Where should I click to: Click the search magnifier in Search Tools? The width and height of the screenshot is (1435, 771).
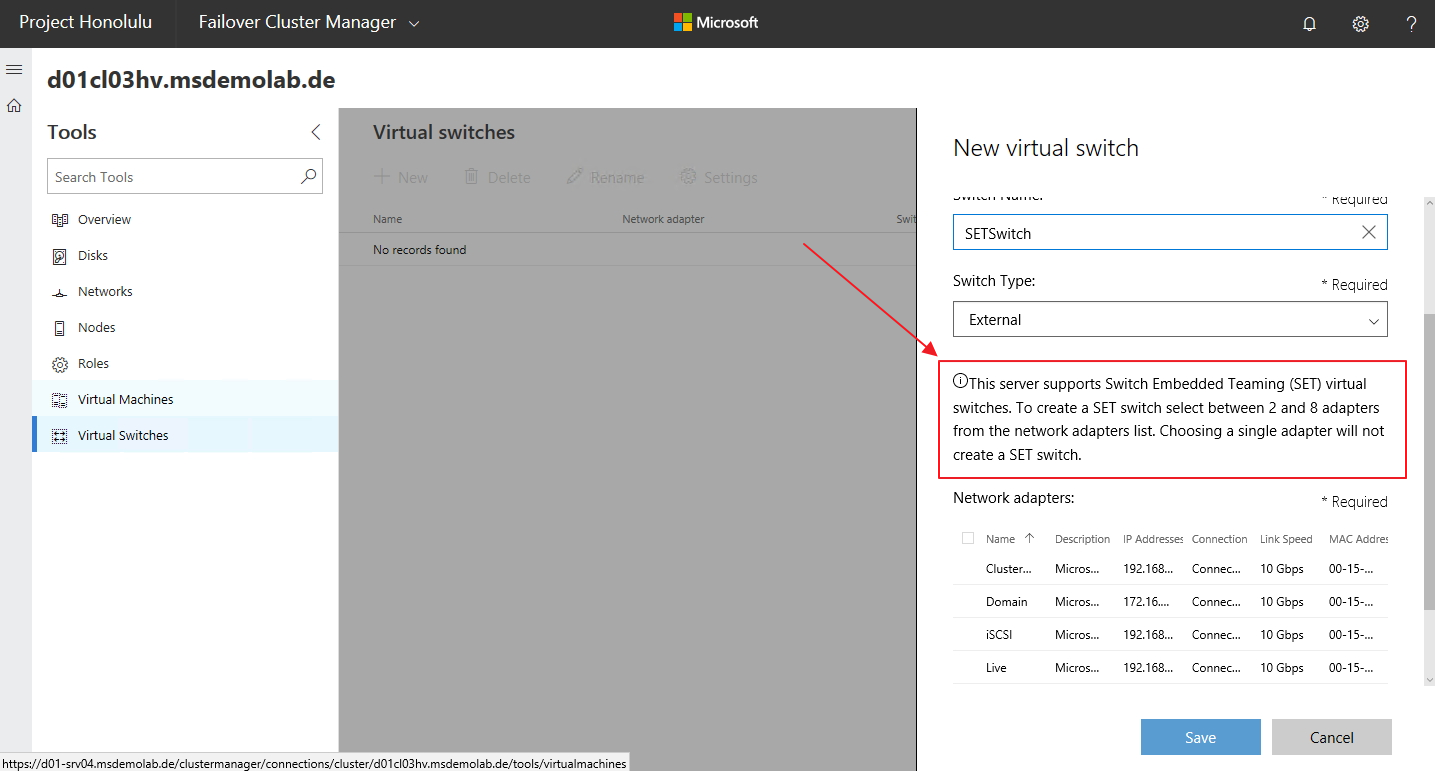click(x=309, y=176)
